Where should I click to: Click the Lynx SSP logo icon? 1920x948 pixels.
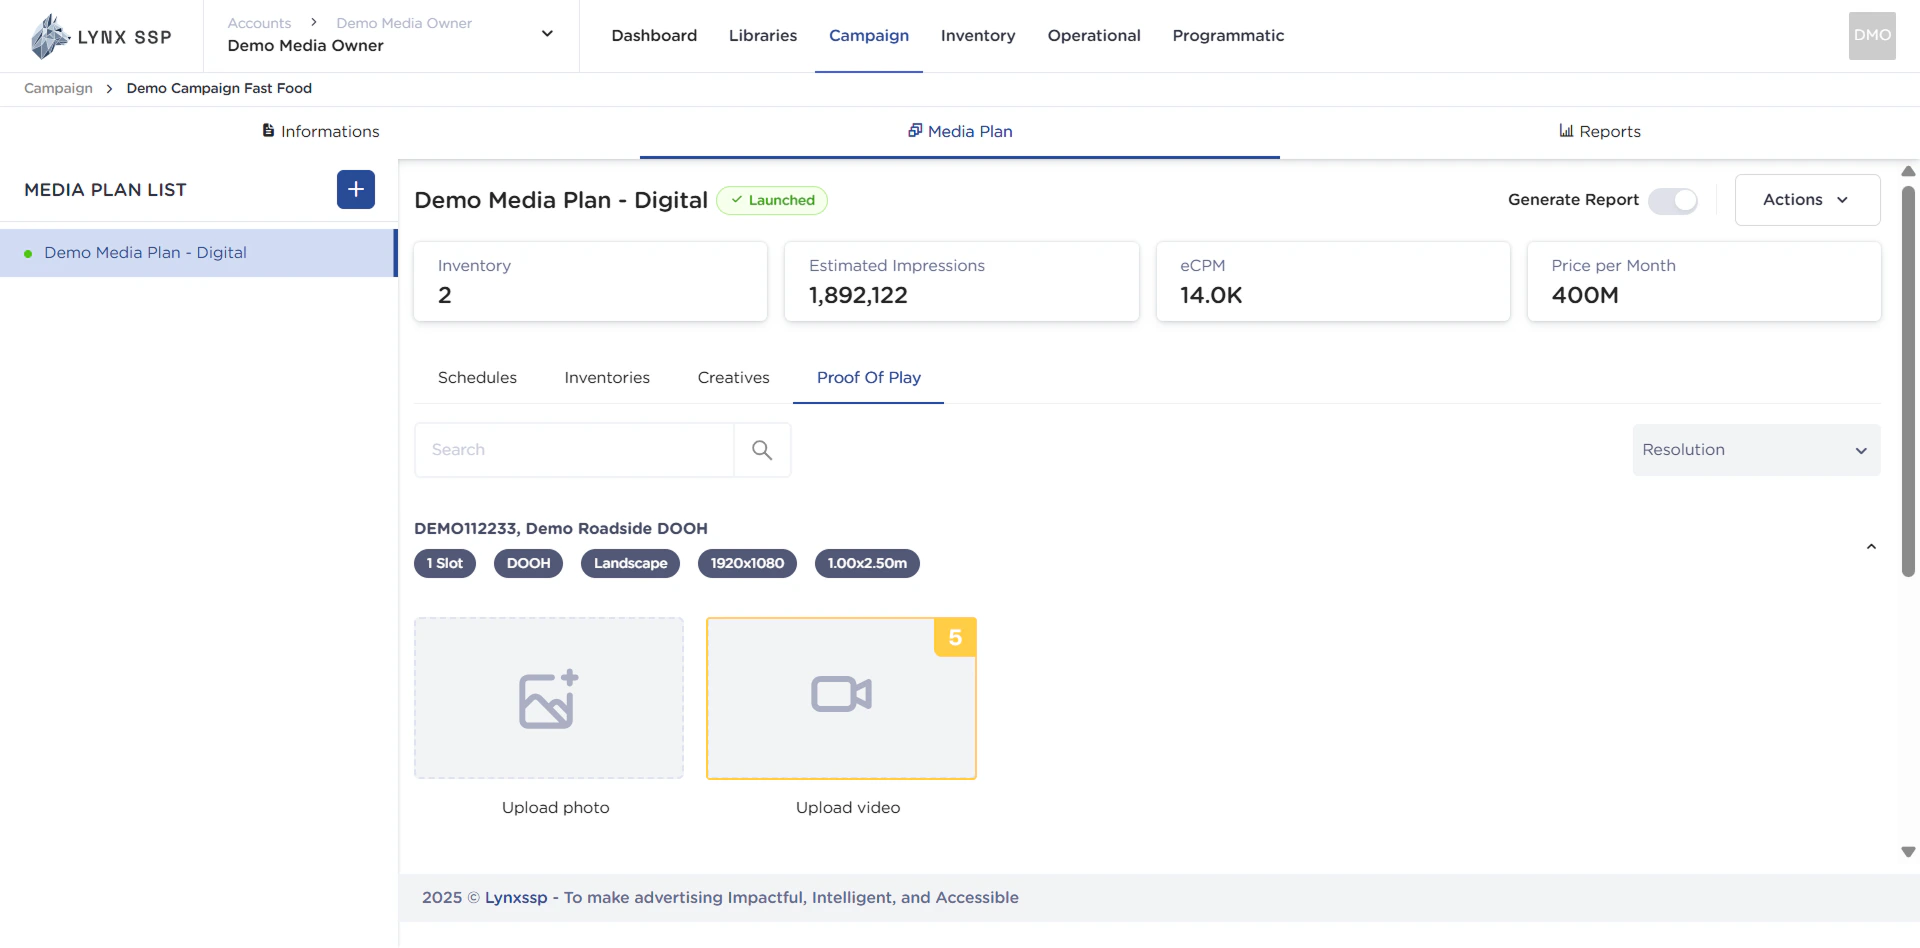tap(48, 37)
